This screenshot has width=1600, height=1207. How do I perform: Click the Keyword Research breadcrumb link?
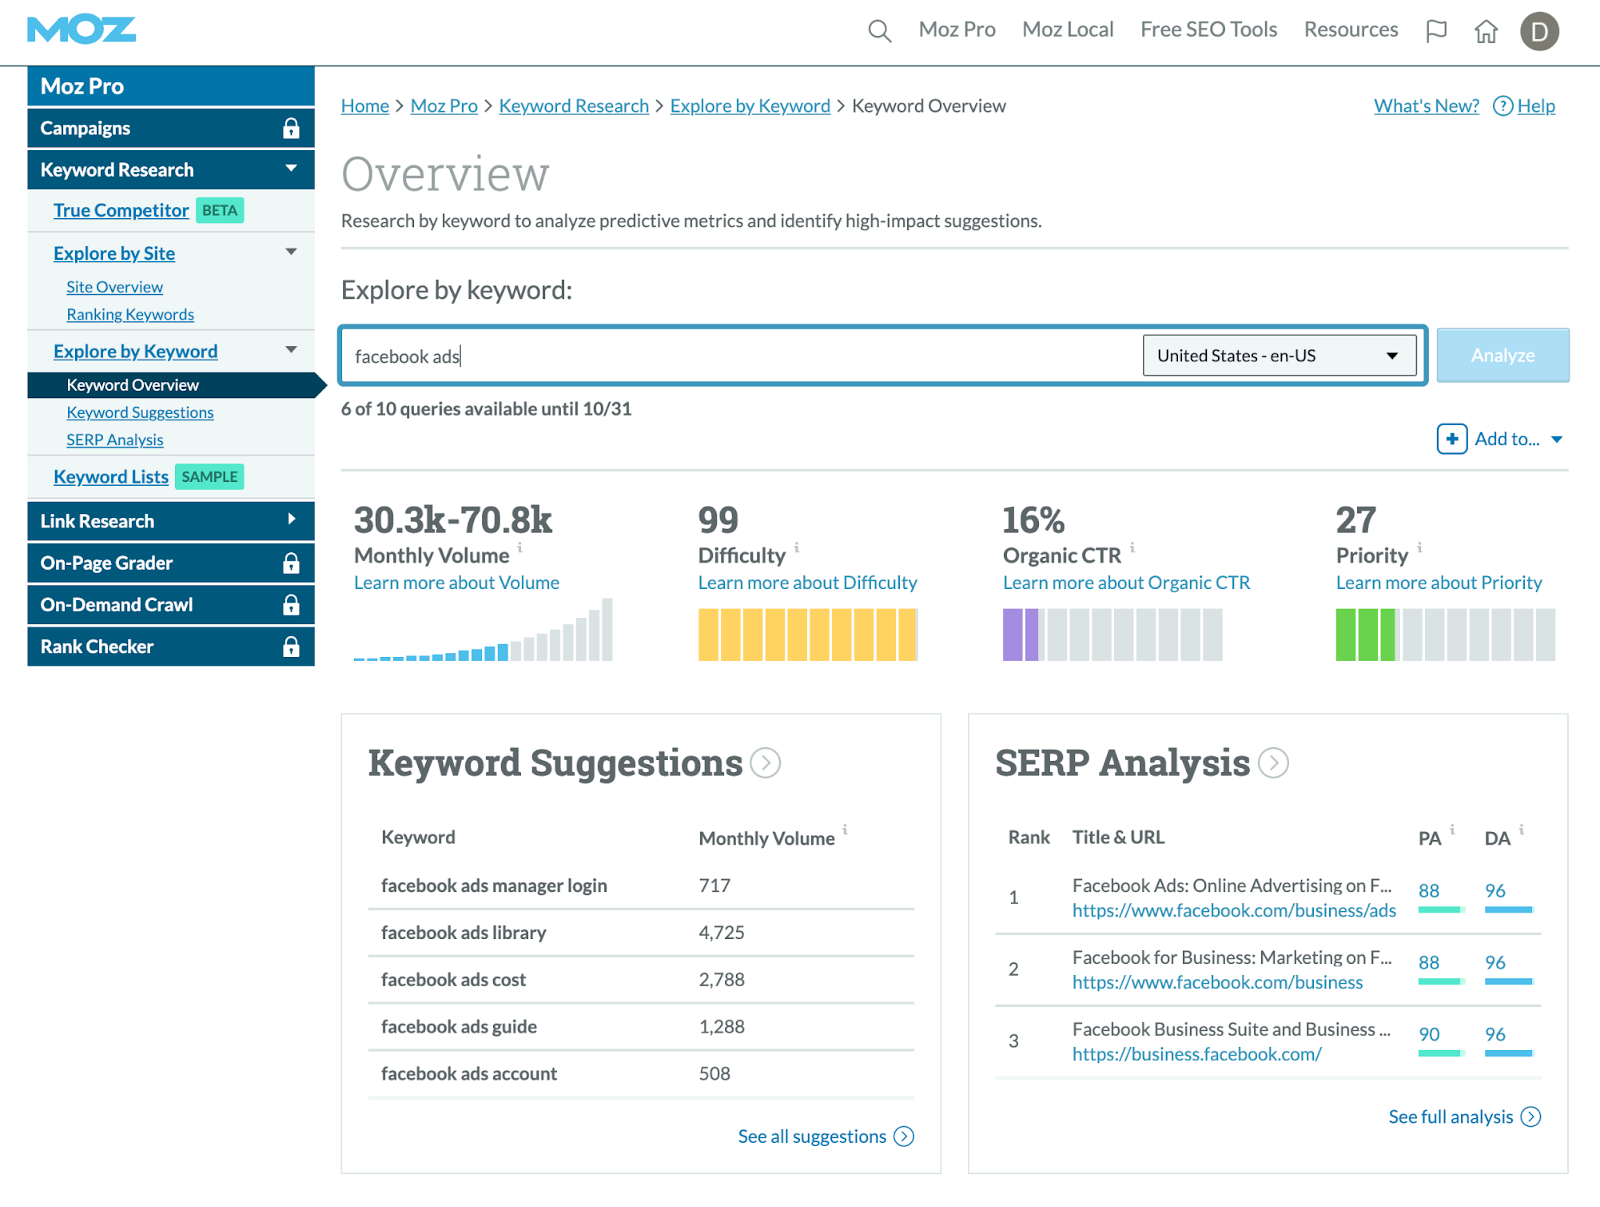(x=574, y=106)
